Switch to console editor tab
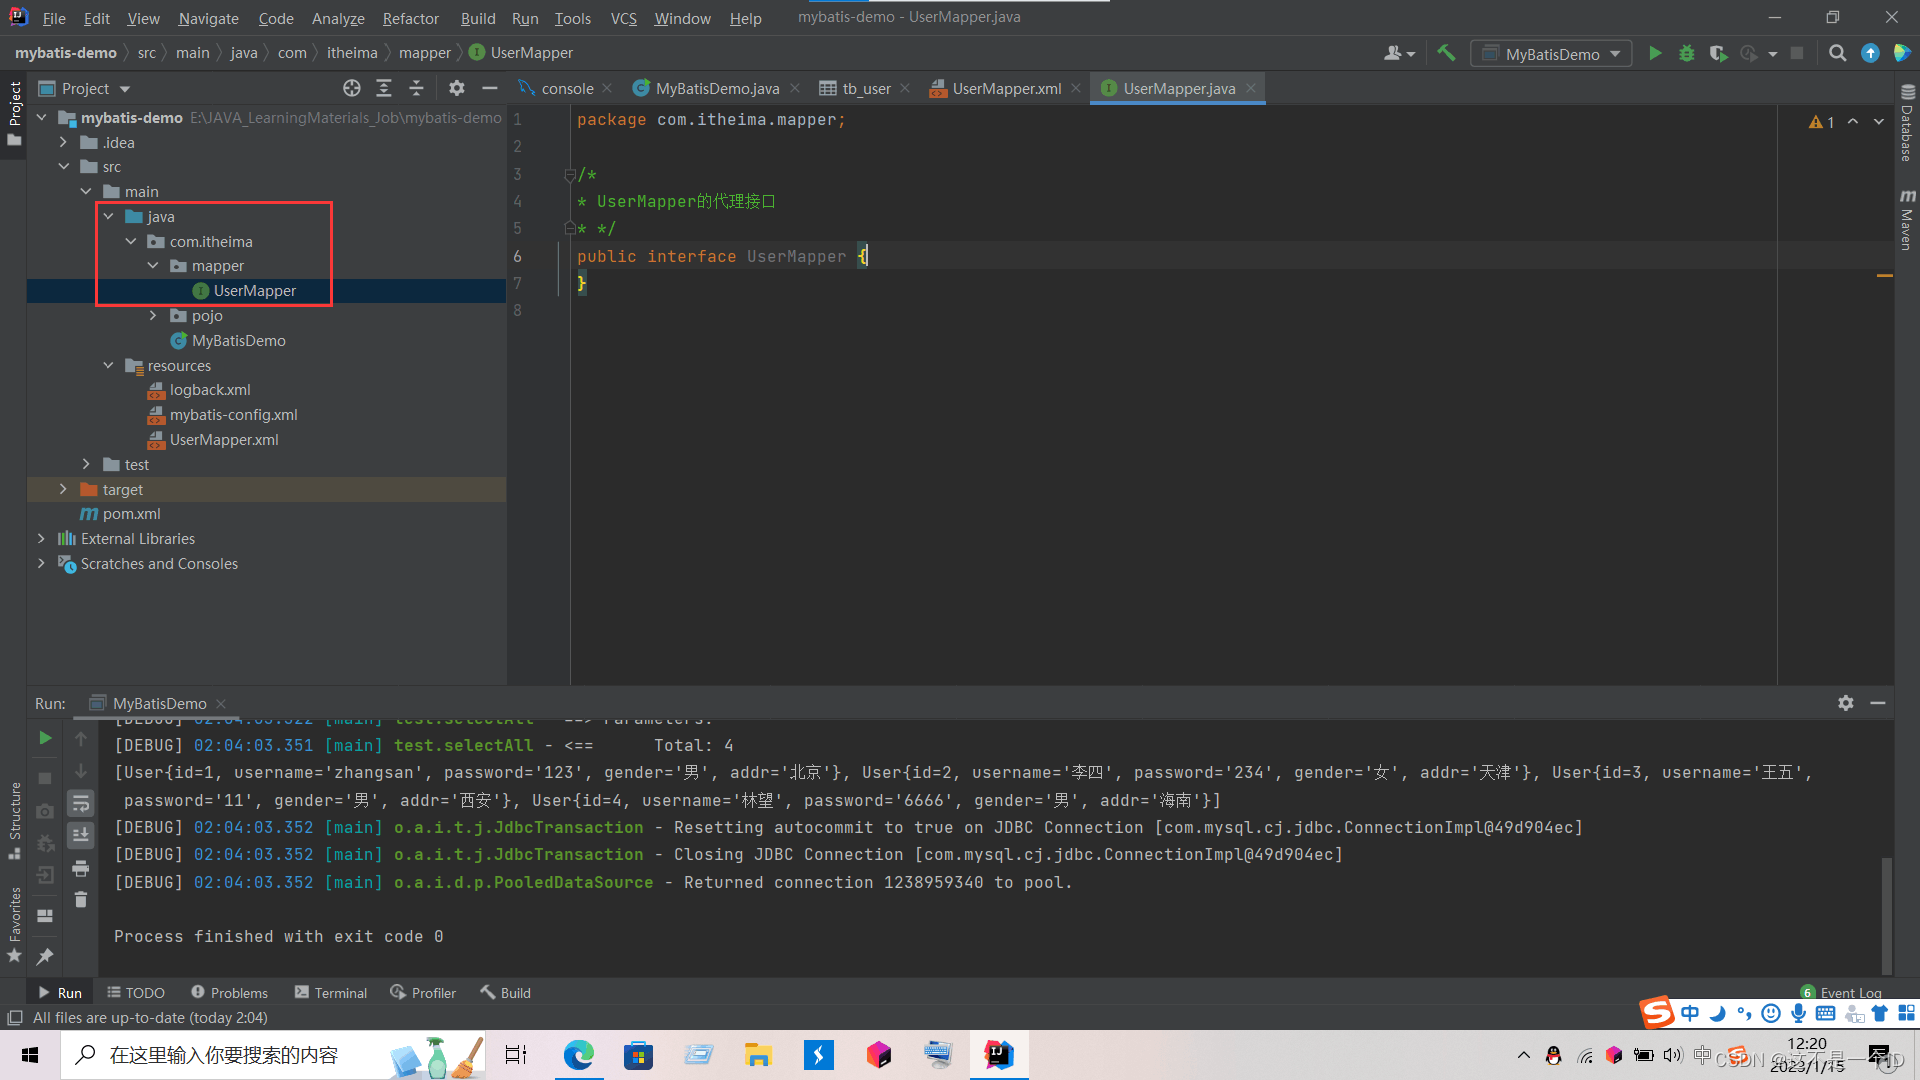 click(566, 88)
